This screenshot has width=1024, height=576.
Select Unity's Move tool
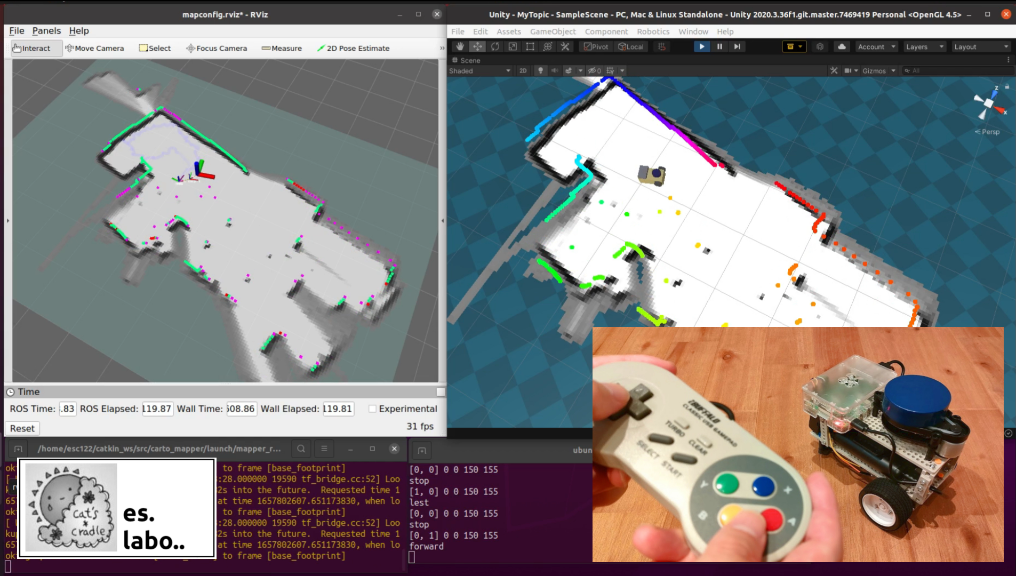point(477,46)
